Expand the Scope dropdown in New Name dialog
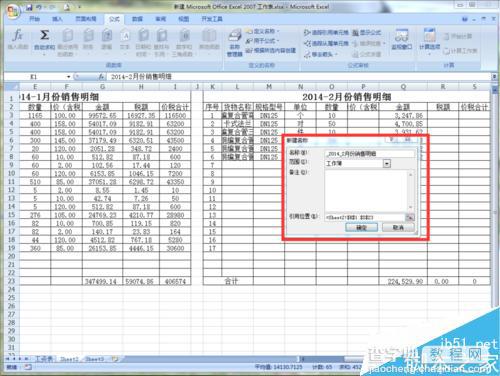 pyautogui.click(x=387, y=164)
